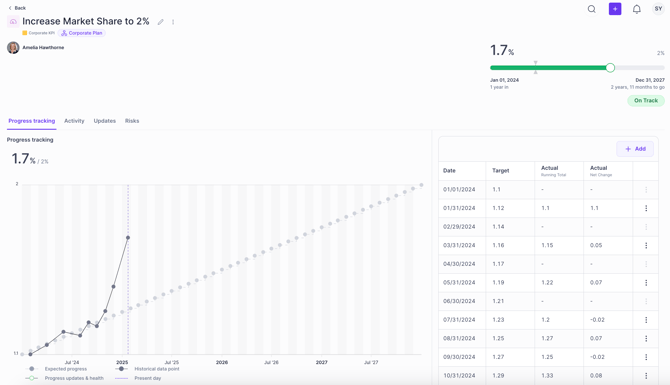Click the goal title text
The height and width of the screenshot is (385, 670).
click(x=85, y=21)
